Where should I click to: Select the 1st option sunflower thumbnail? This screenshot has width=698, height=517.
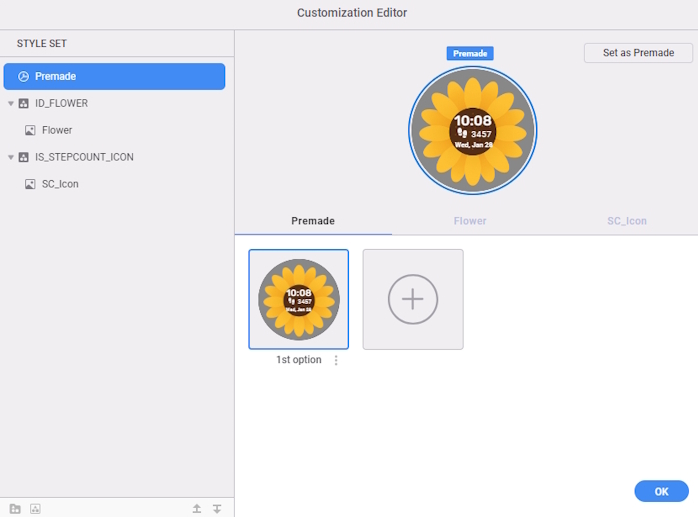click(x=299, y=299)
